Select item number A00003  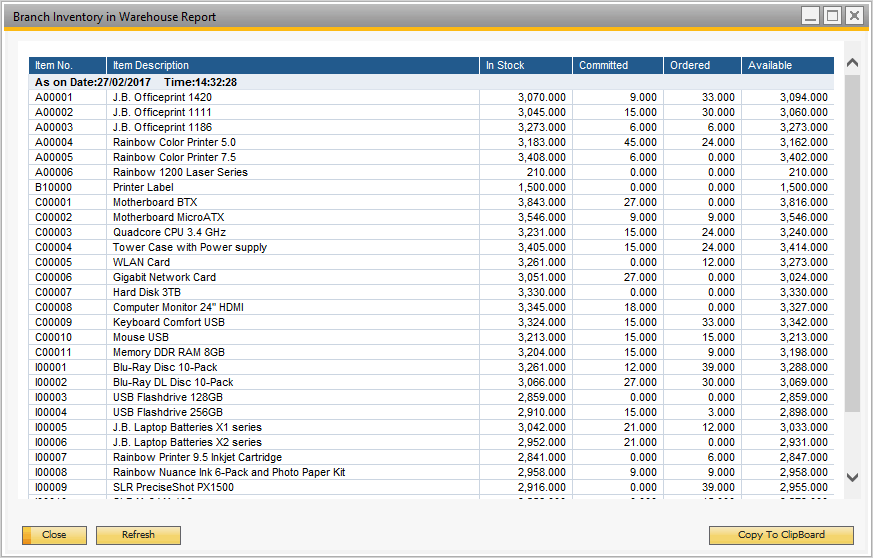(x=54, y=128)
